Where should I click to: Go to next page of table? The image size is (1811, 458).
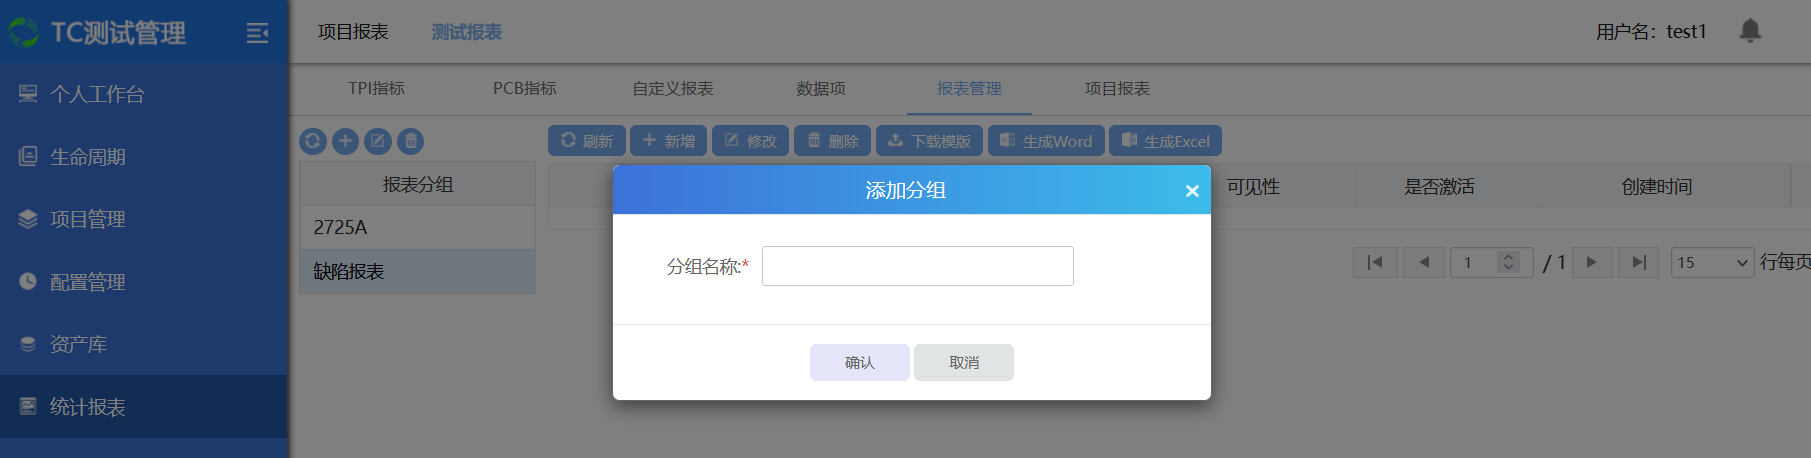pos(1591,262)
